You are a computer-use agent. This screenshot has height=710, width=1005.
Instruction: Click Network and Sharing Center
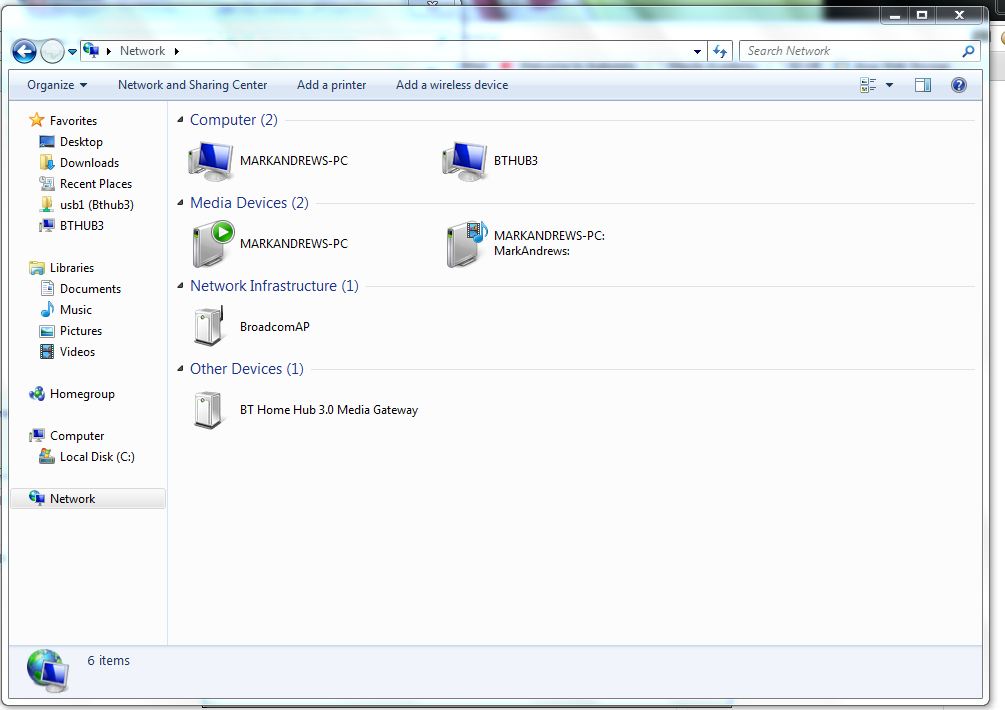click(x=192, y=85)
